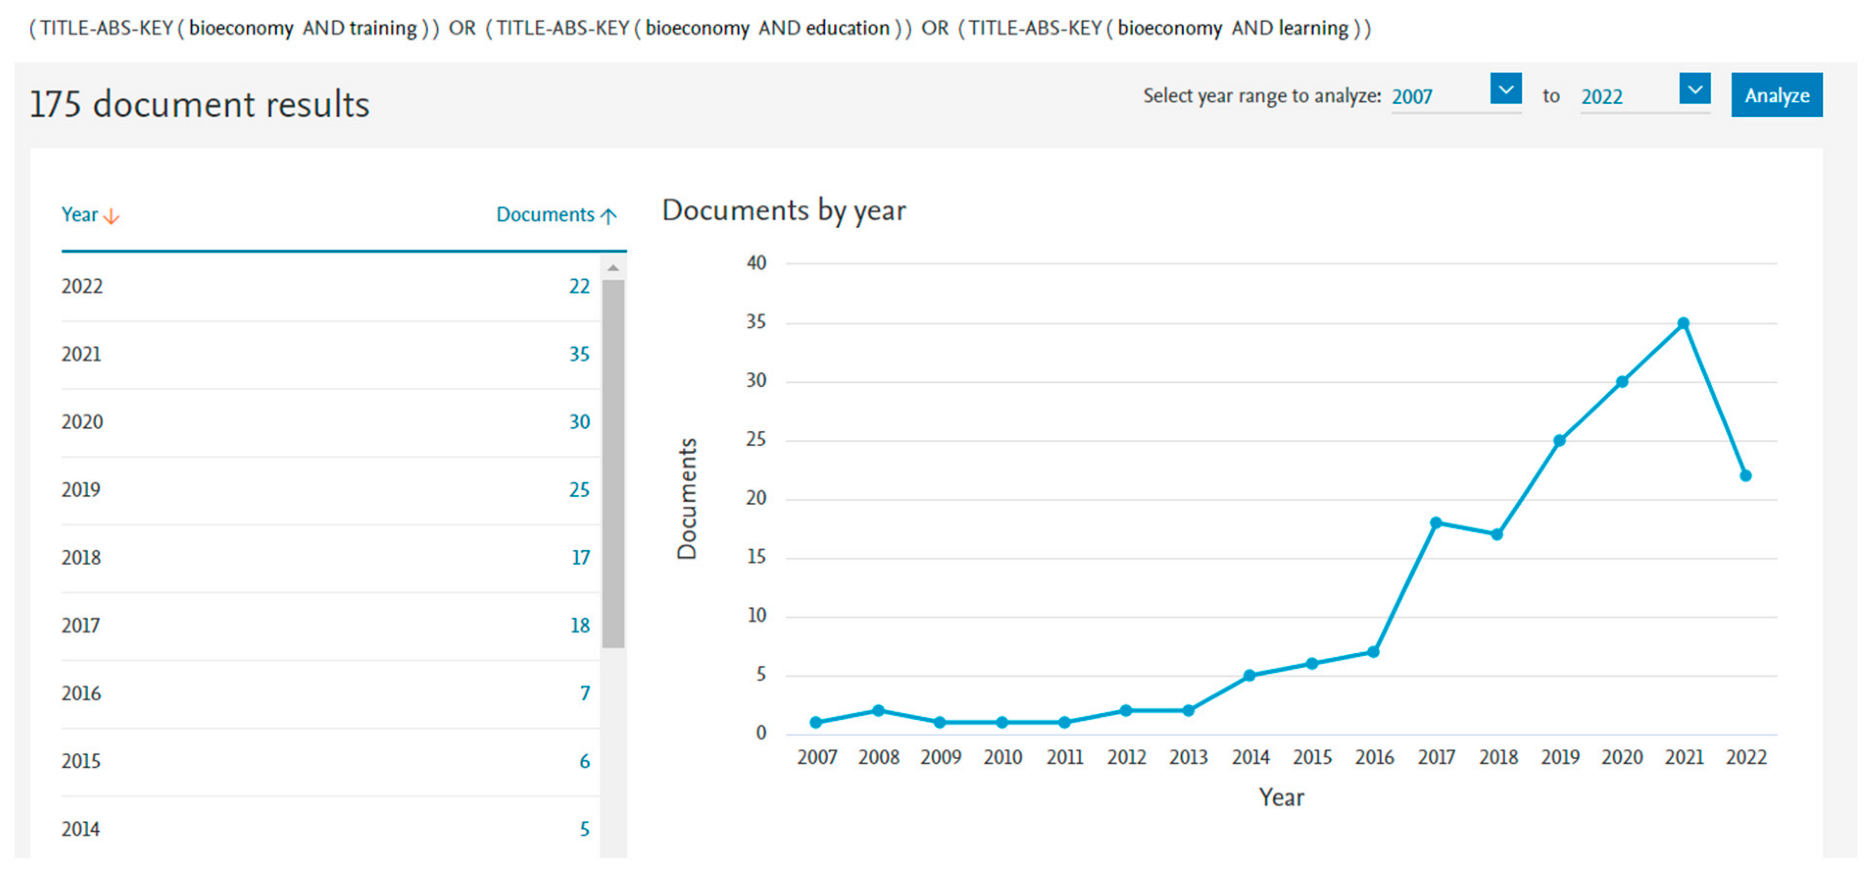Open the 18 documents link for 2017

pyautogui.click(x=580, y=626)
